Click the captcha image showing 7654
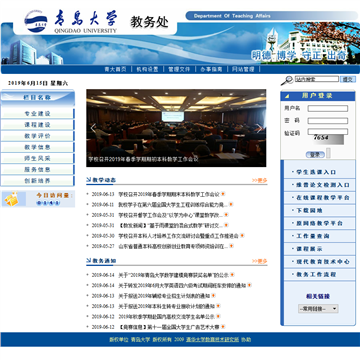The image size is (360, 360). coord(329,139)
